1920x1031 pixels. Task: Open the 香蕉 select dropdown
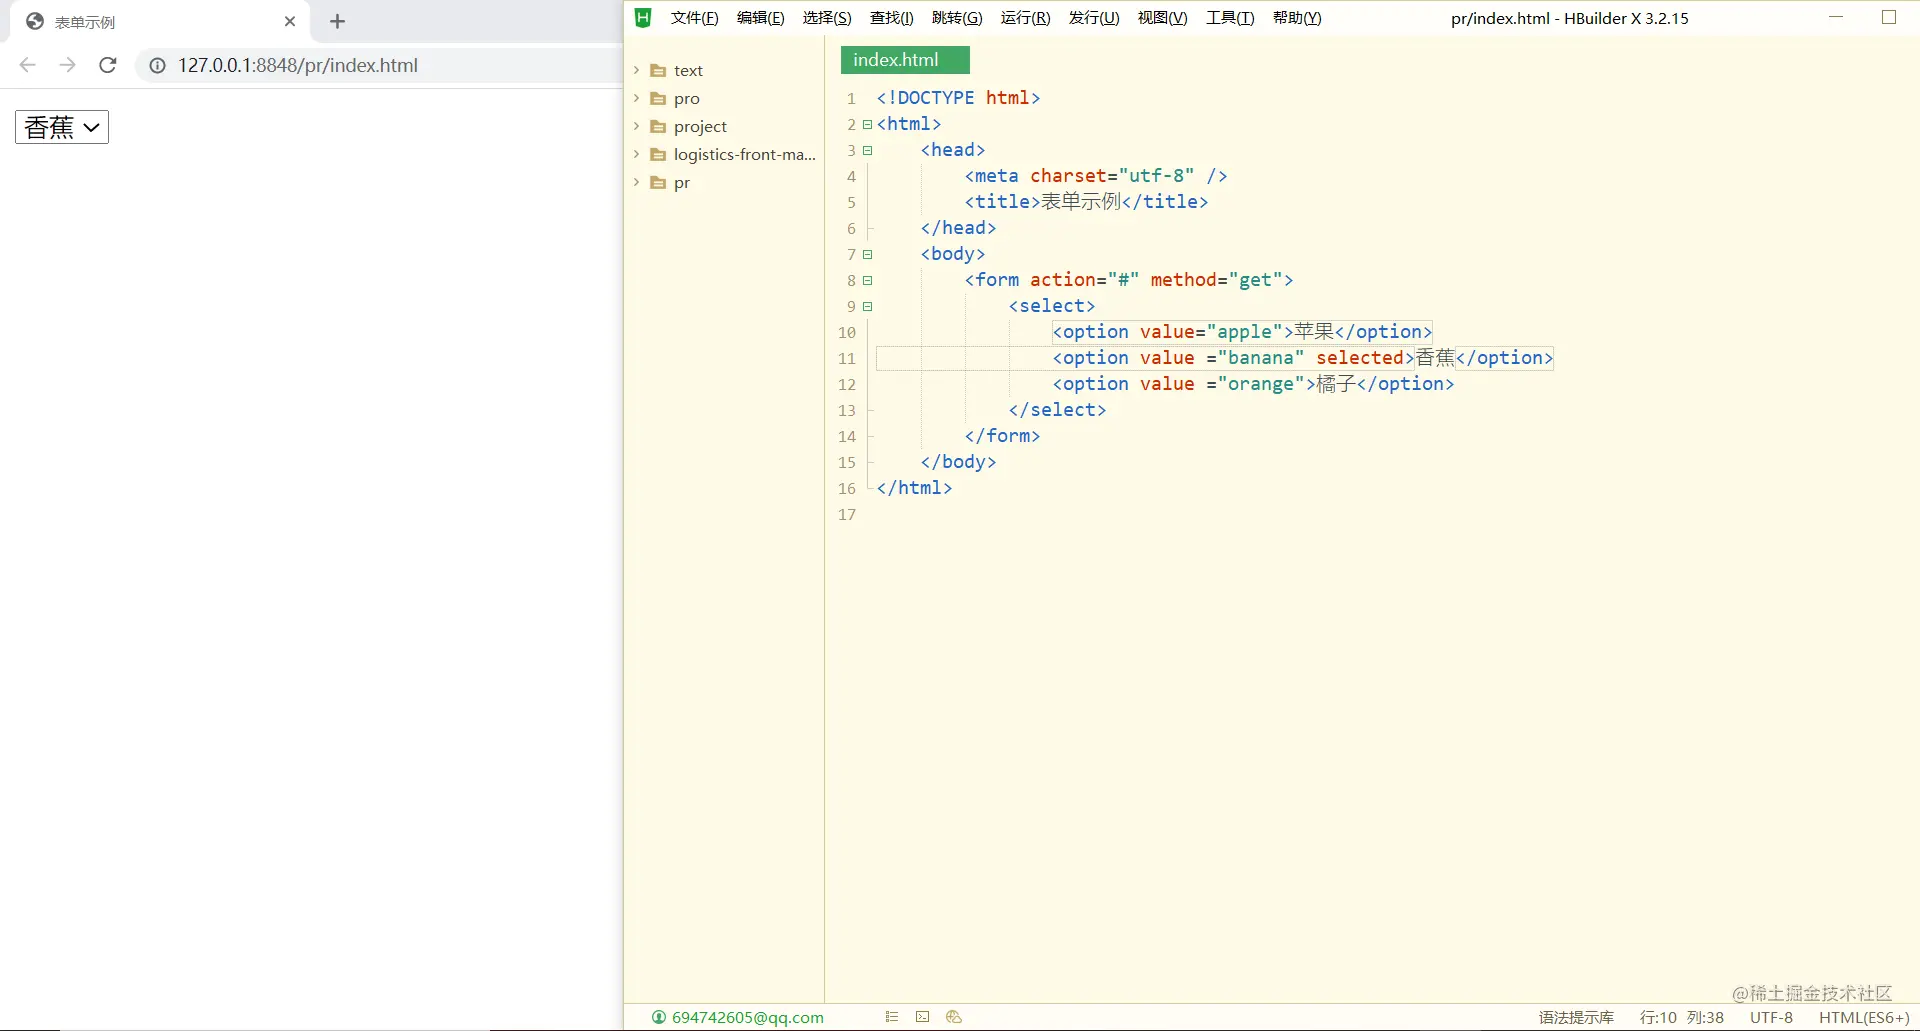[62, 127]
